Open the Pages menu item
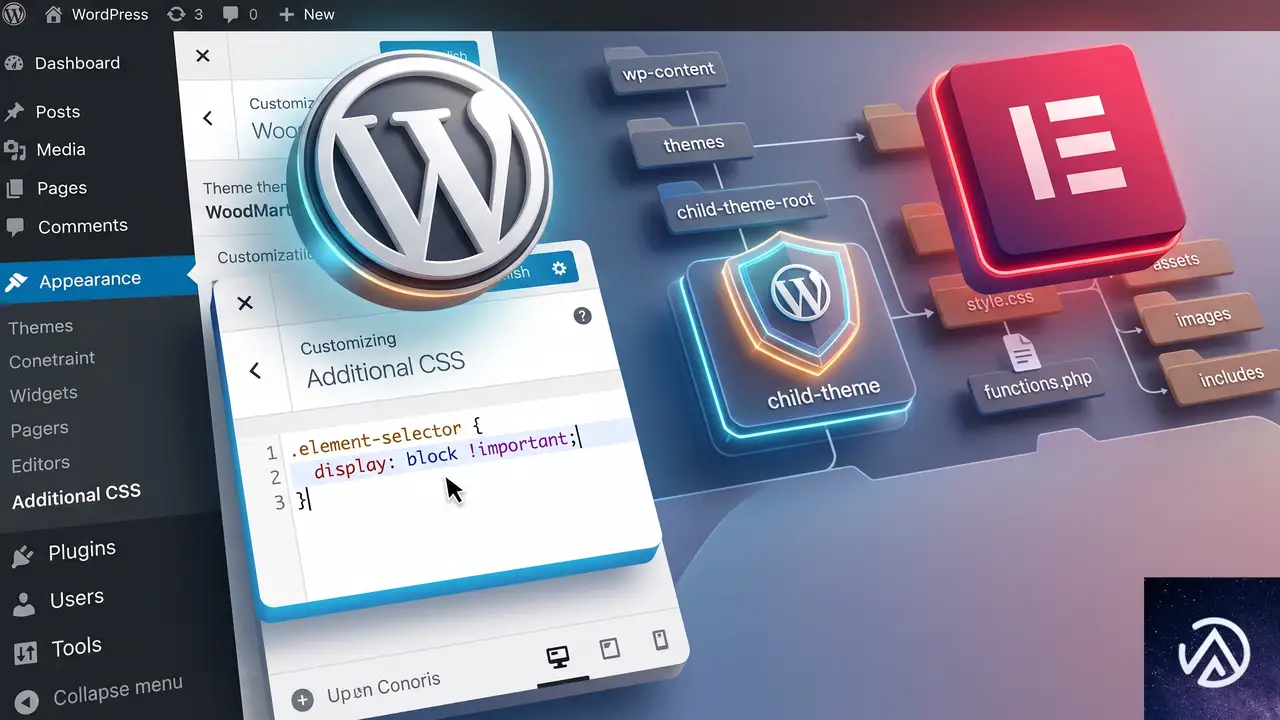 click(47, 188)
